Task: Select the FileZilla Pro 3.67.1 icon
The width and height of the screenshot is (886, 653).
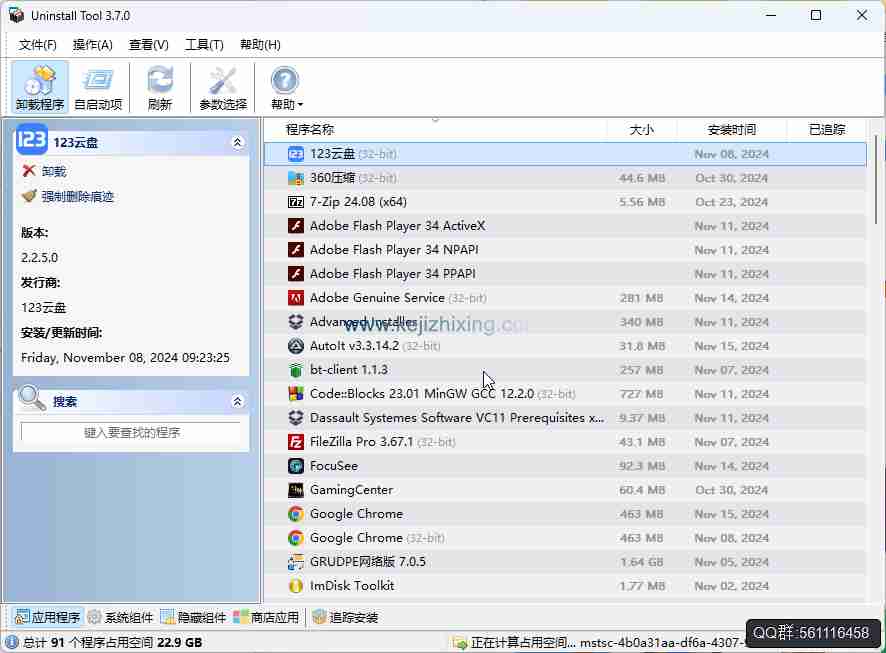Action: tap(296, 442)
